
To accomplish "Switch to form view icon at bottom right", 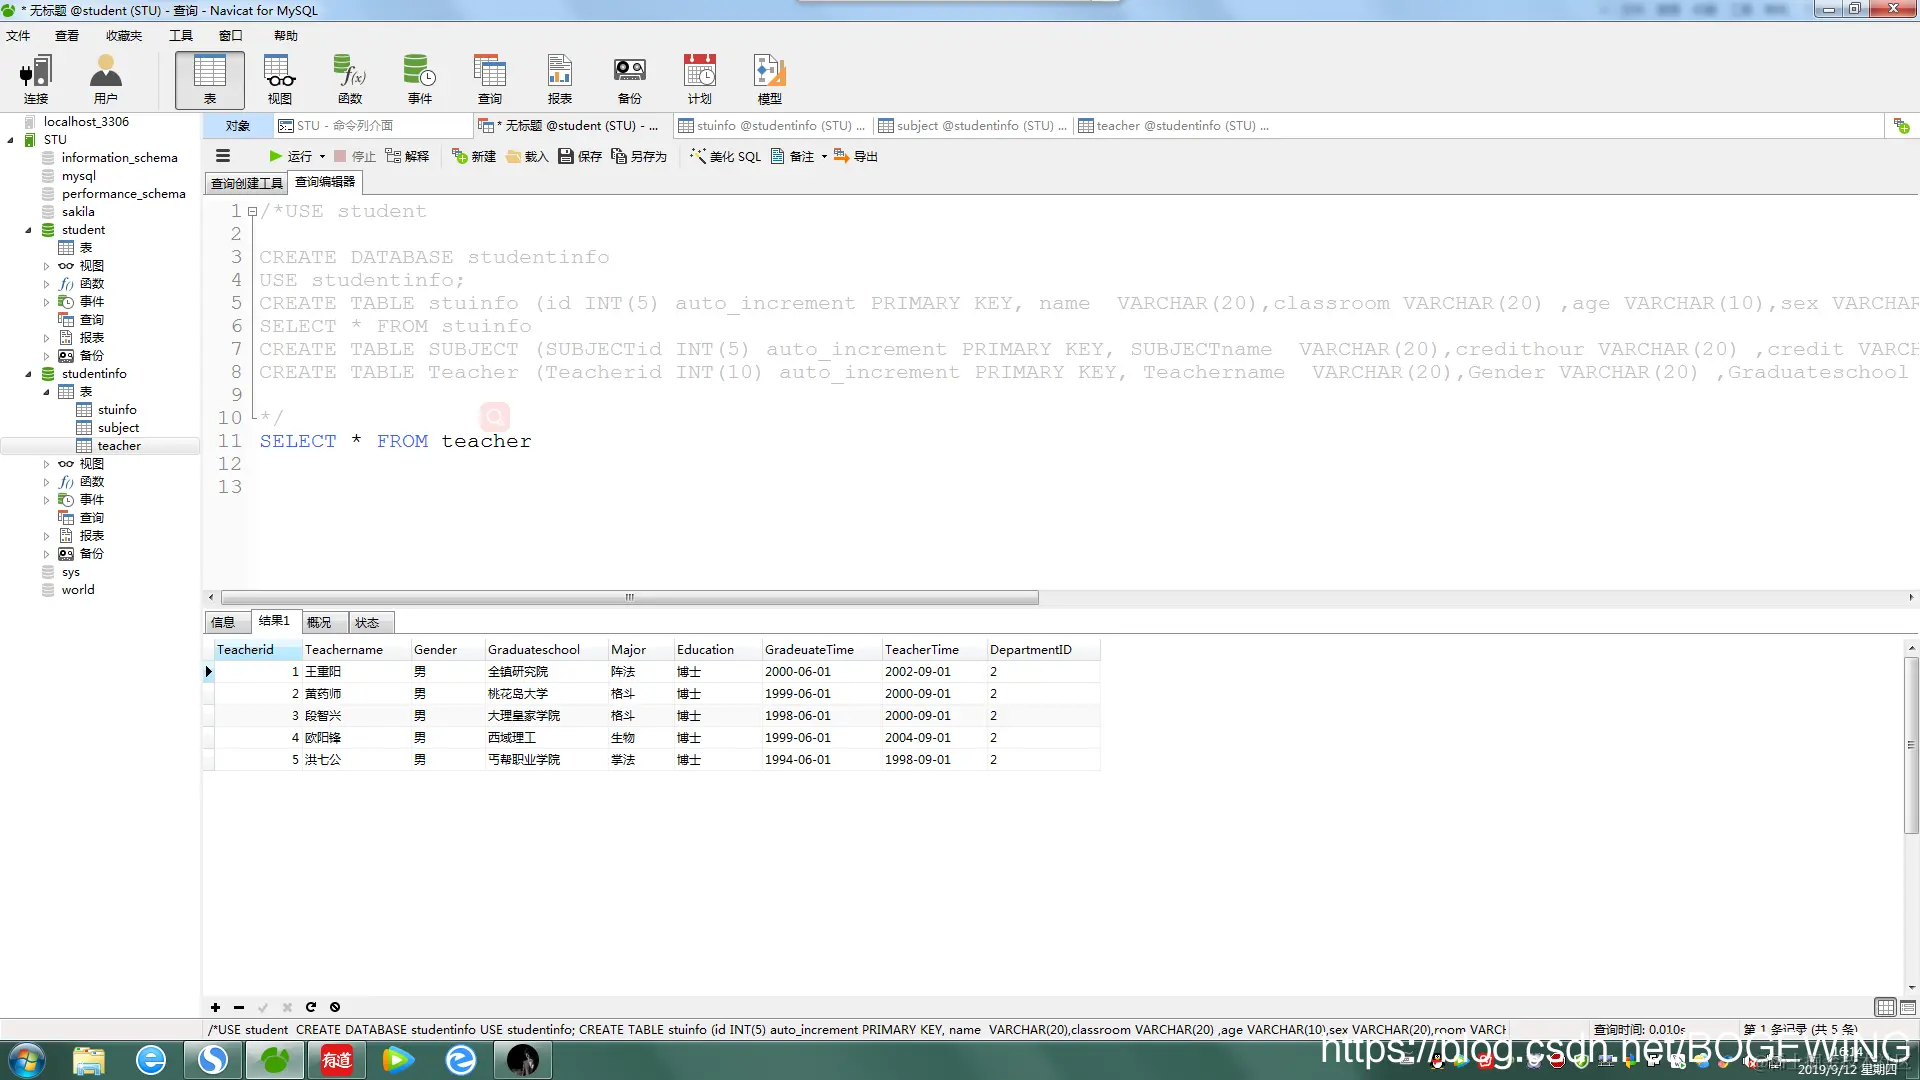I will (x=1908, y=1007).
